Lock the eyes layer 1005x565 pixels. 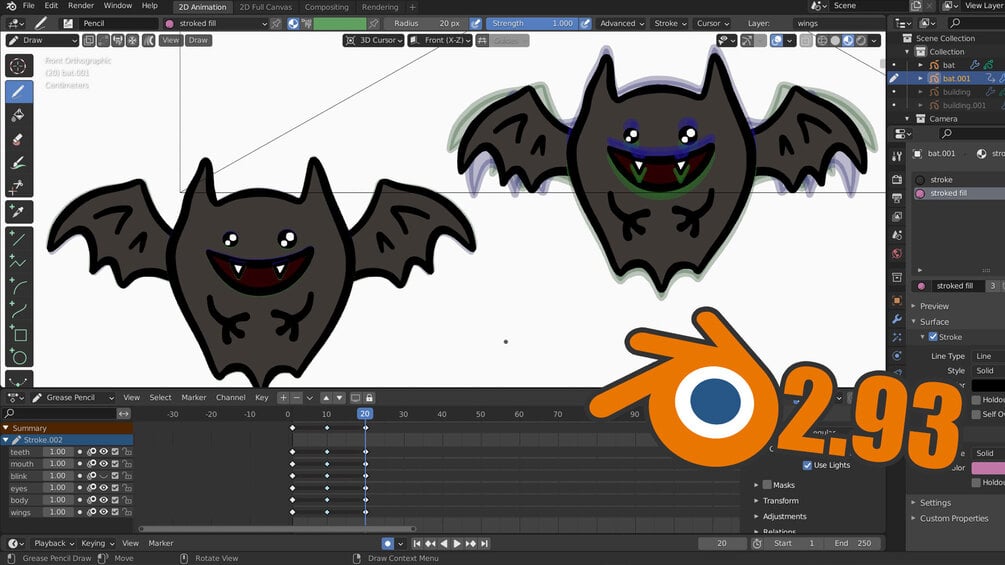click(x=127, y=488)
